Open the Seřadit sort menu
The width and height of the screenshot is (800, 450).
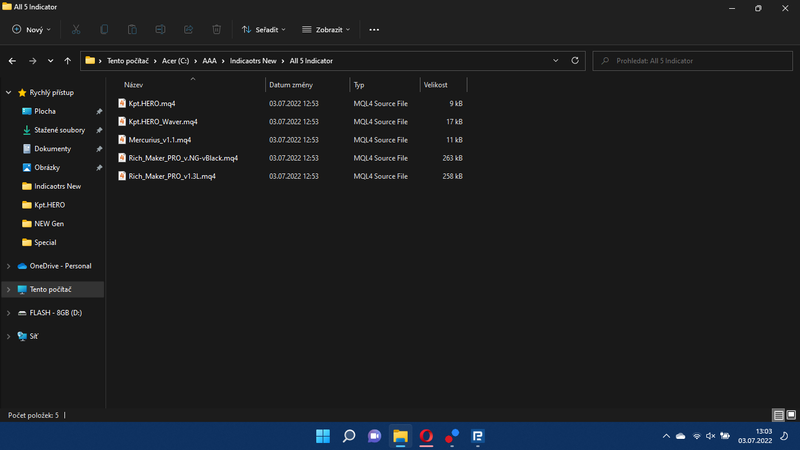tap(267, 30)
